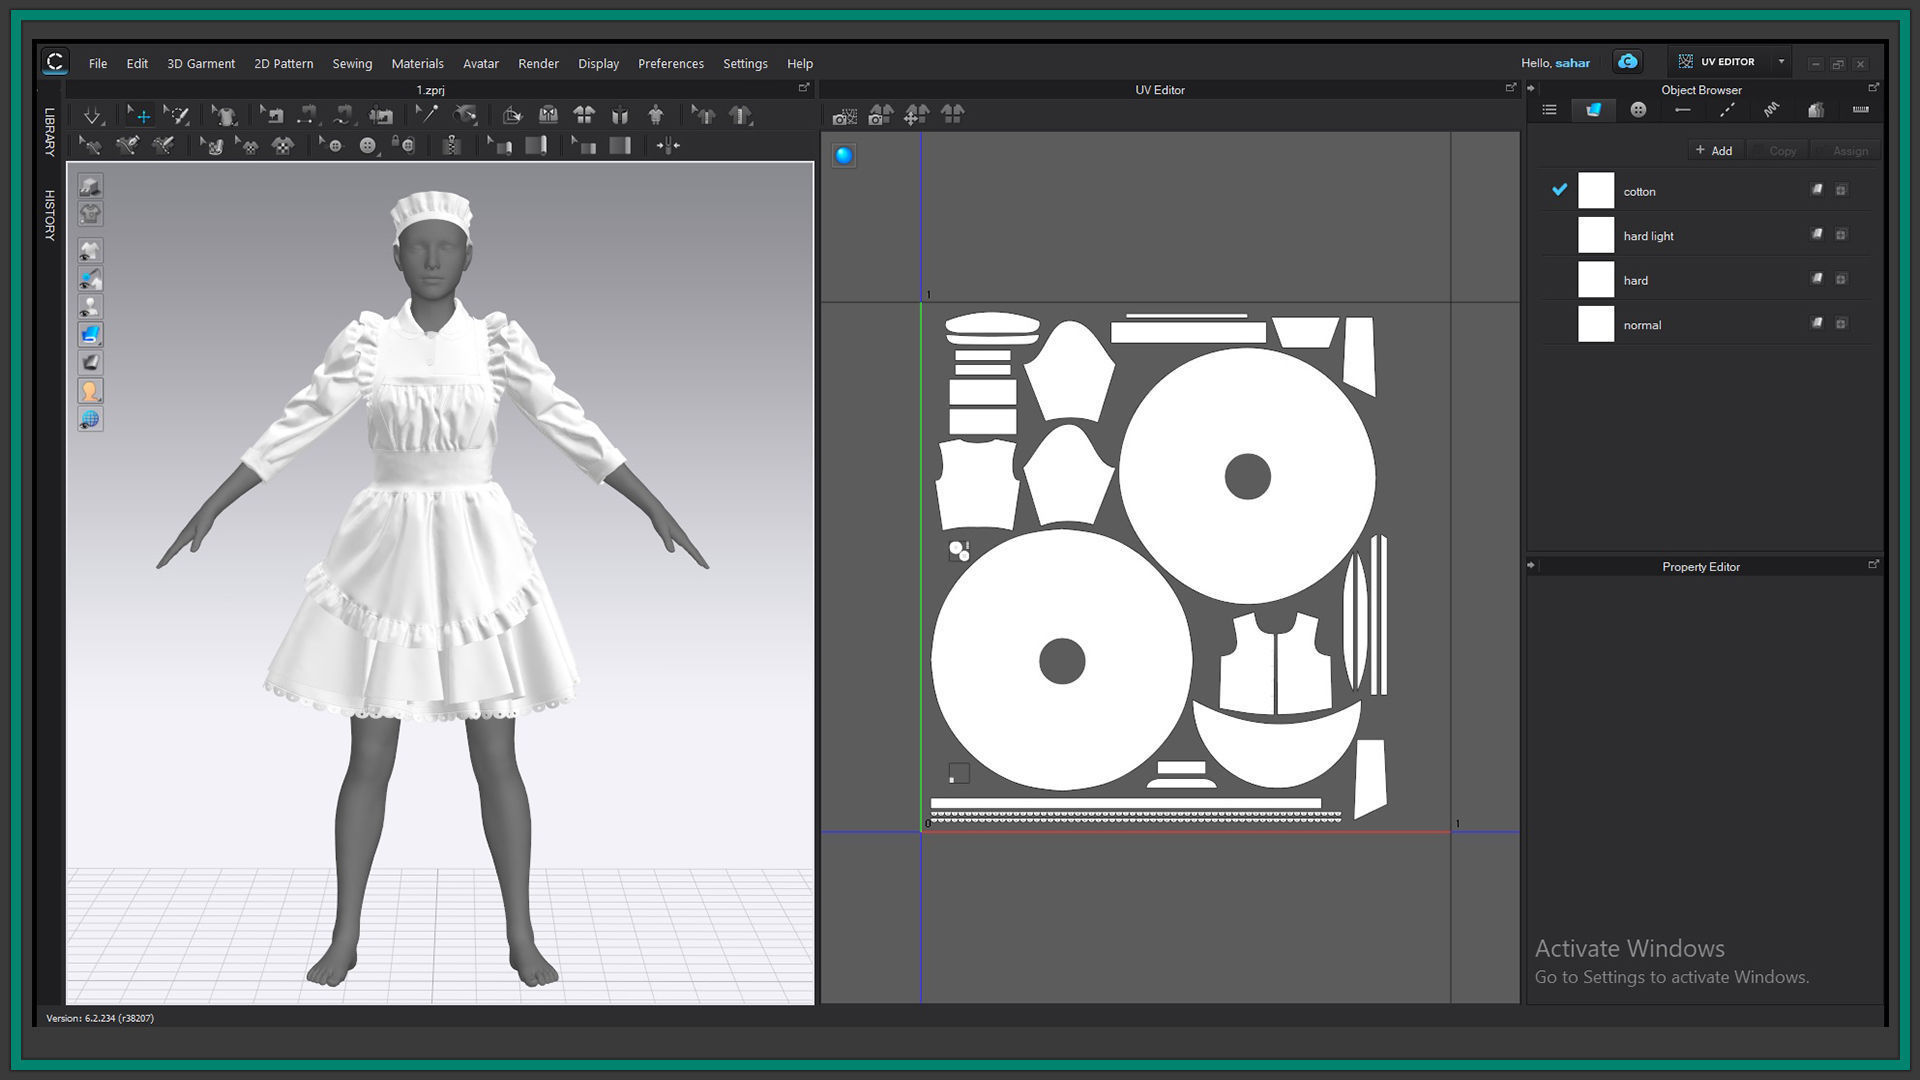Click the hard light fabric white swatch
The image size is (1920, 1080).
[1596, 235]
